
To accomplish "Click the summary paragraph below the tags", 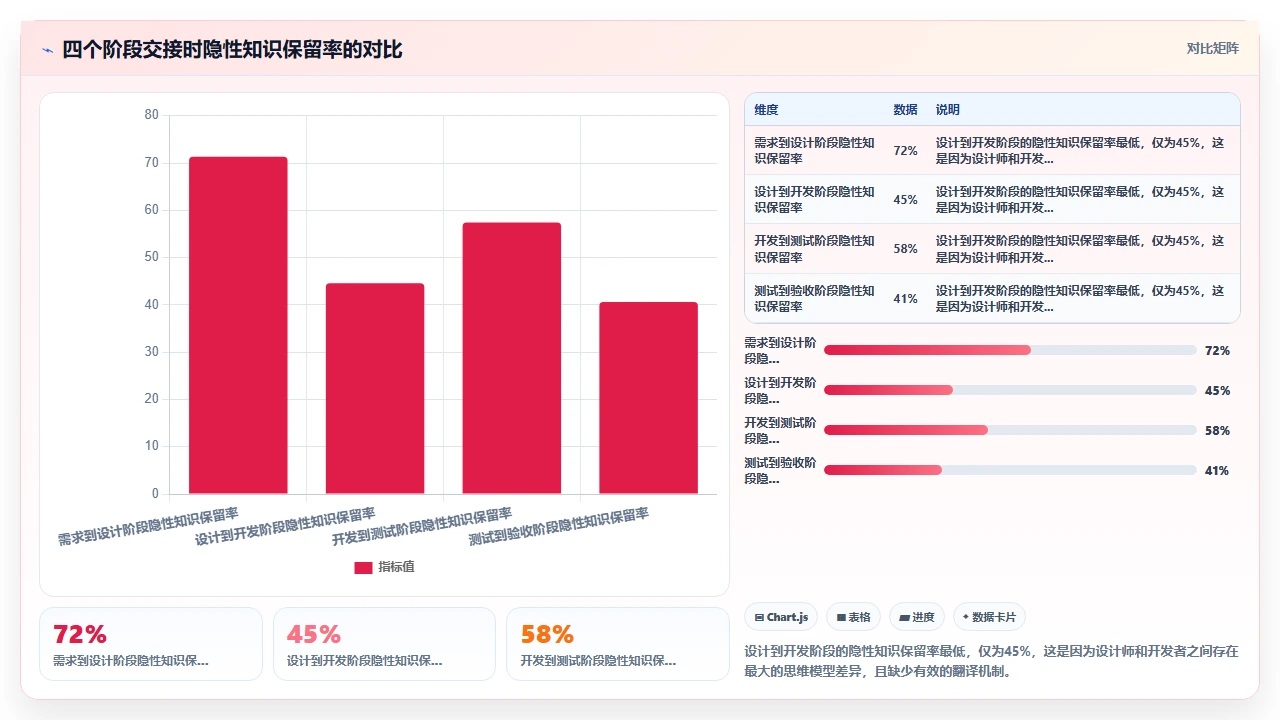I will pyautogui.click(x=992, y=661).
